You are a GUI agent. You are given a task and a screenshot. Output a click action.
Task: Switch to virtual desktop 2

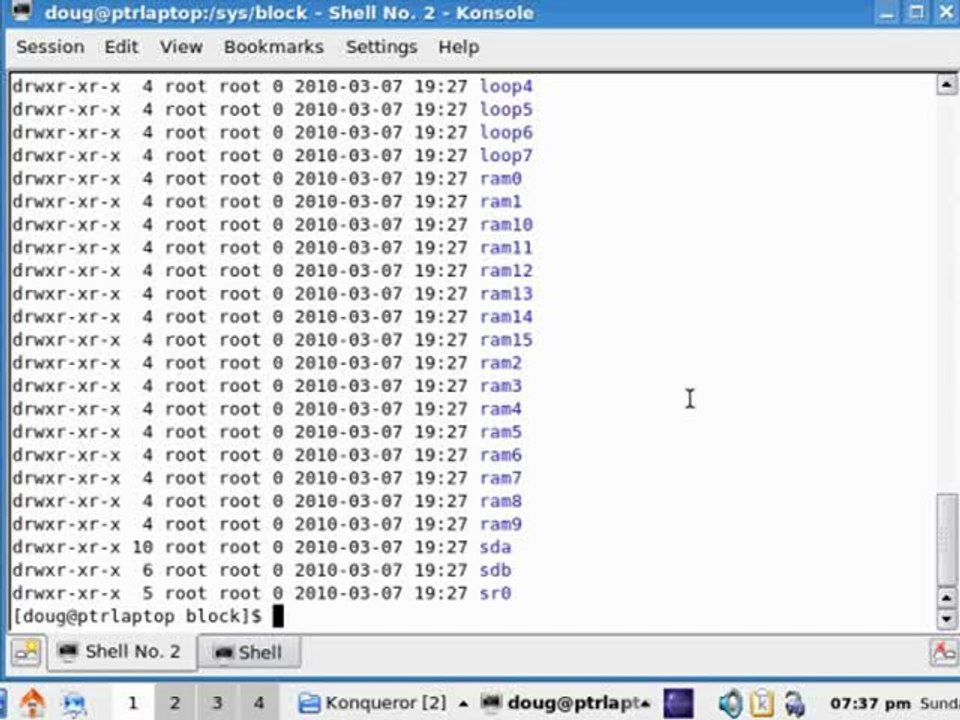[x=174, y=703]
